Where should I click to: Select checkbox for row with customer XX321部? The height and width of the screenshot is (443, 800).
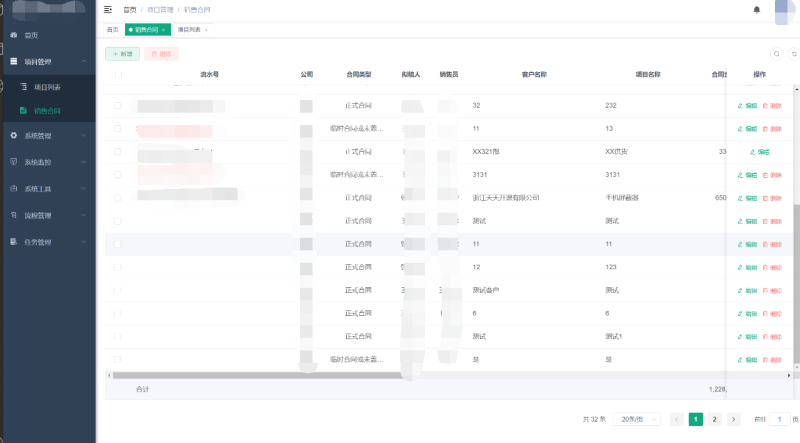pos(117,151)
